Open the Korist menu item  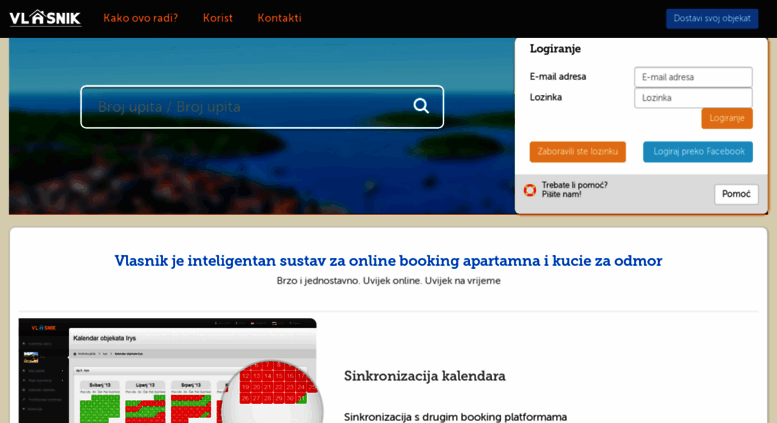coord(218,18)
